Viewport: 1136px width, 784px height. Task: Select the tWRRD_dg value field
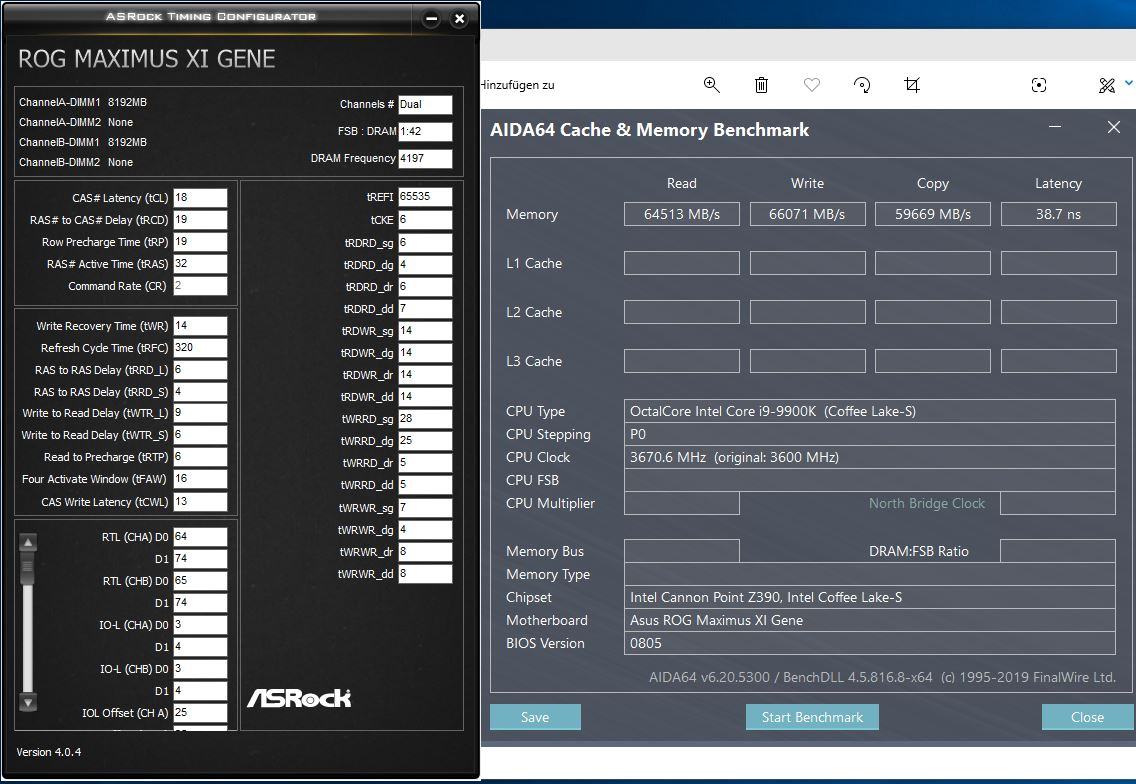[425, 441]
